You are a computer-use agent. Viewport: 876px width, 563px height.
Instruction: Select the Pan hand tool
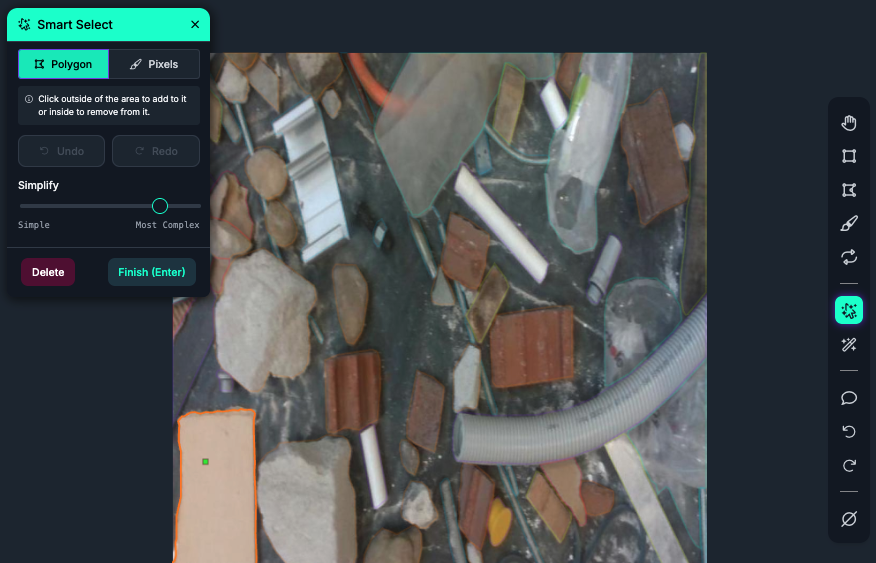click(849, 123)
